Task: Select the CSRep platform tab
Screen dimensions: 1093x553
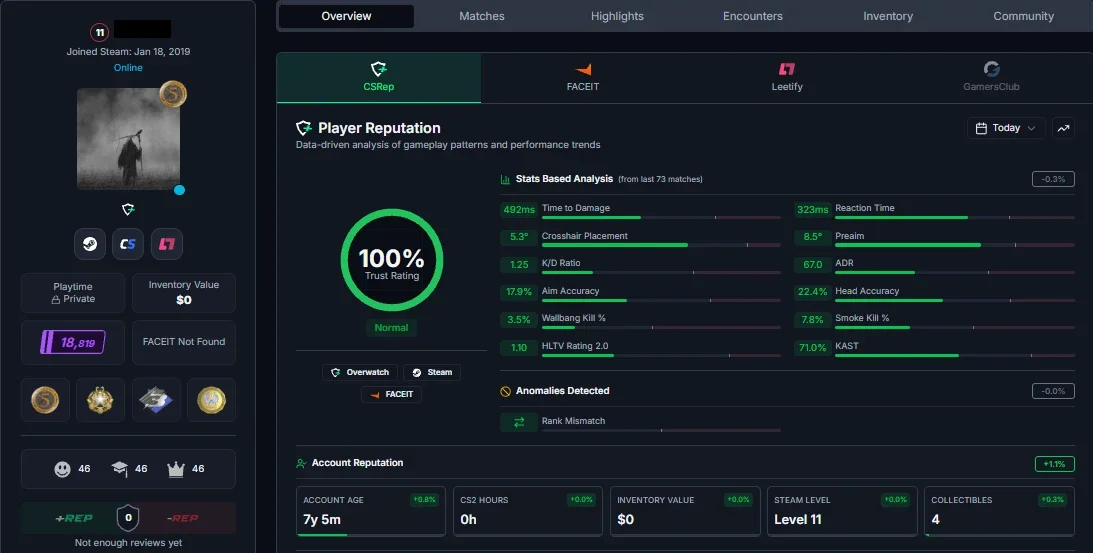Action: tap(379, 77)
